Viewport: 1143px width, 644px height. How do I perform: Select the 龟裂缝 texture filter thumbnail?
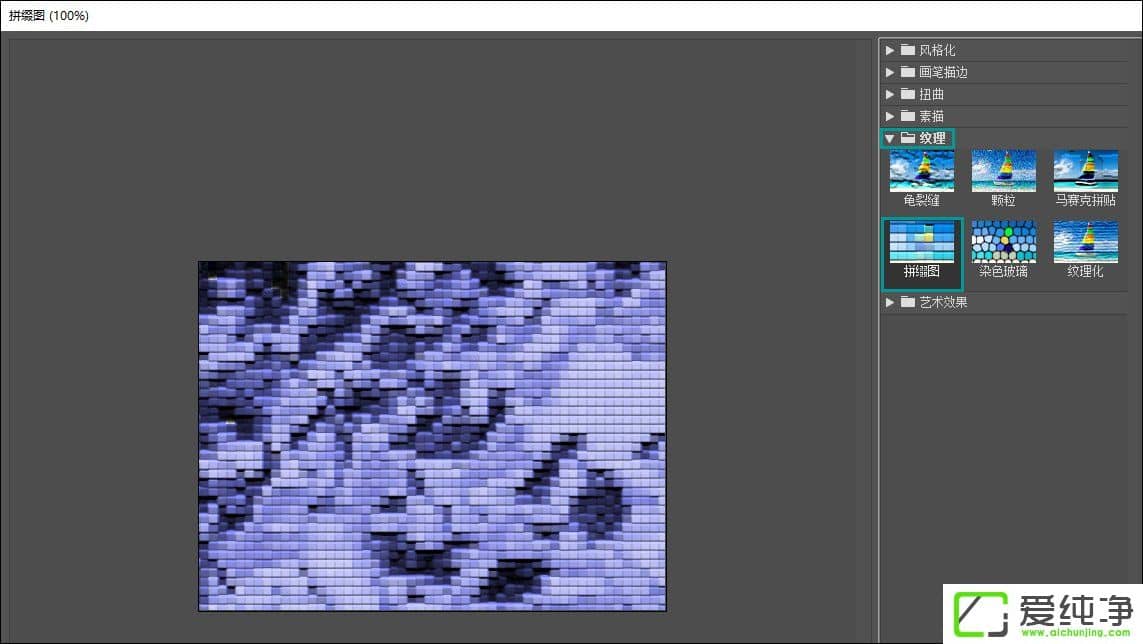tap(921, 171)
